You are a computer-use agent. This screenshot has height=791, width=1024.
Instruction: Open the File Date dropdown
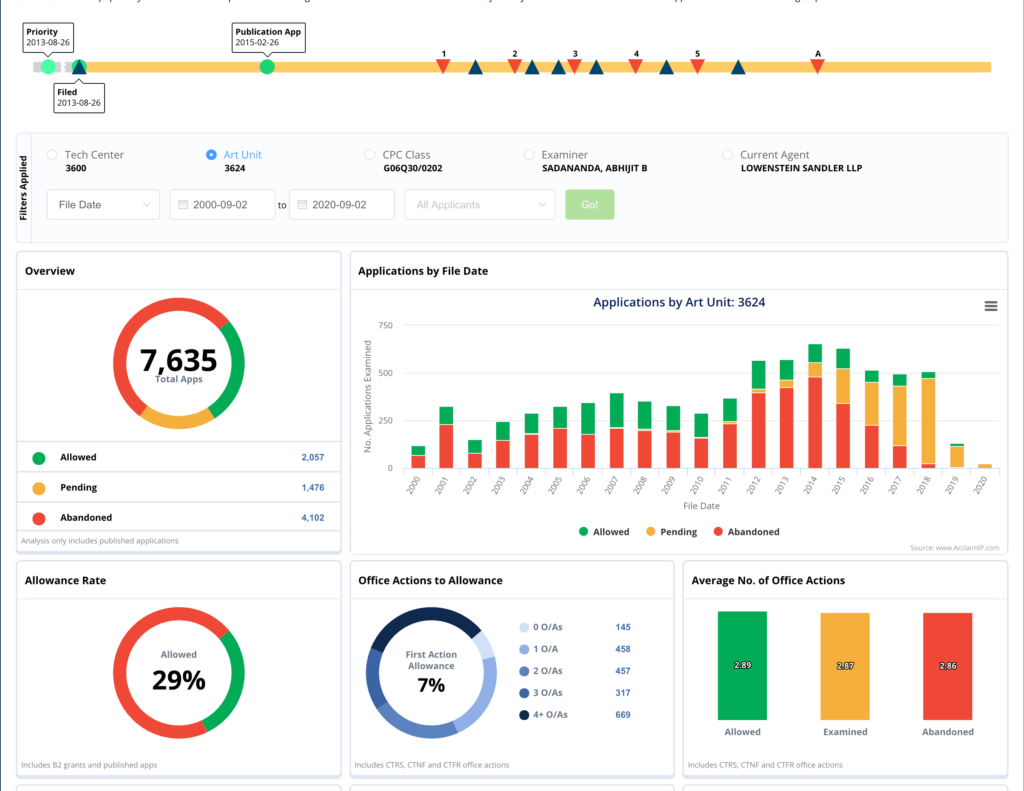(x=103, y=204)
